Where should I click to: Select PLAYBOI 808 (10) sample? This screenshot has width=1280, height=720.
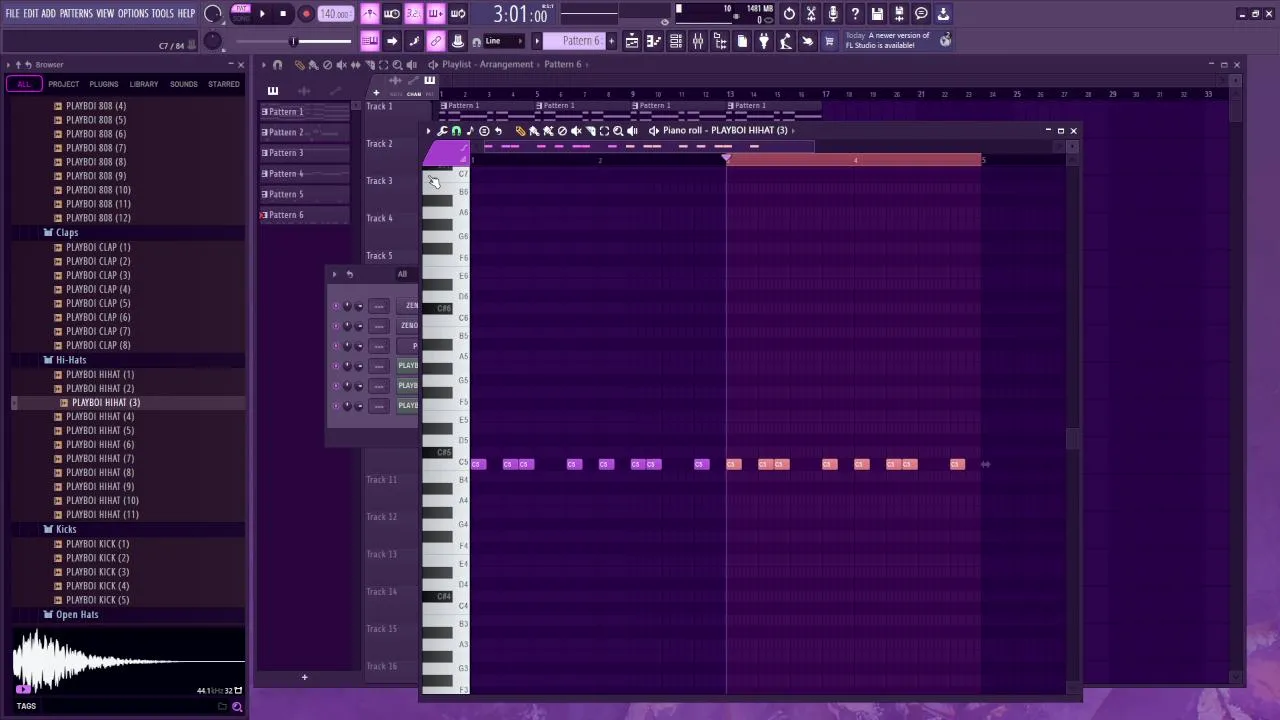click(x=98, y=190)
